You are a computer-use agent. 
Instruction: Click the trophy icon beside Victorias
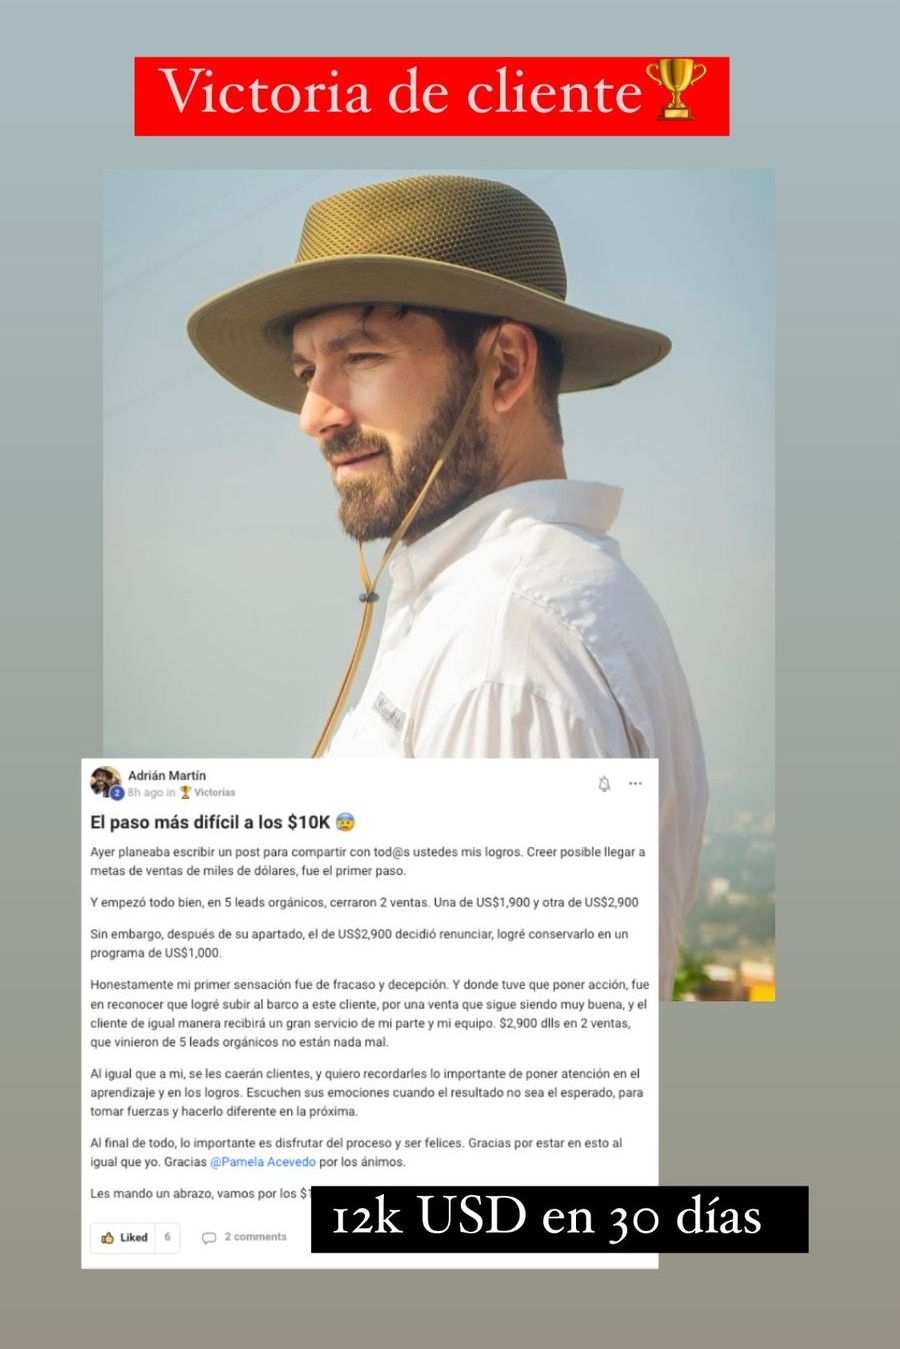click(x=185, y=792)
